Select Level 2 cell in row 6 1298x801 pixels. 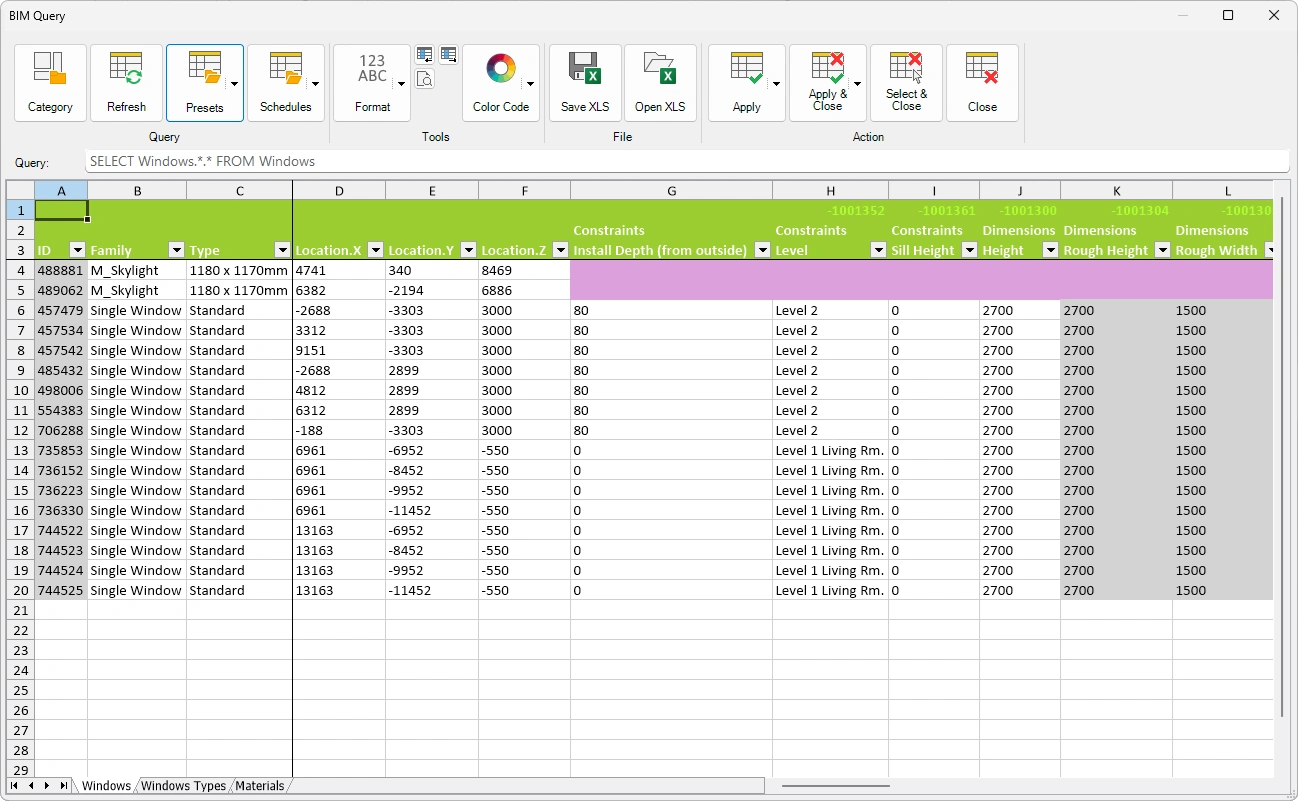coord(830,310)
